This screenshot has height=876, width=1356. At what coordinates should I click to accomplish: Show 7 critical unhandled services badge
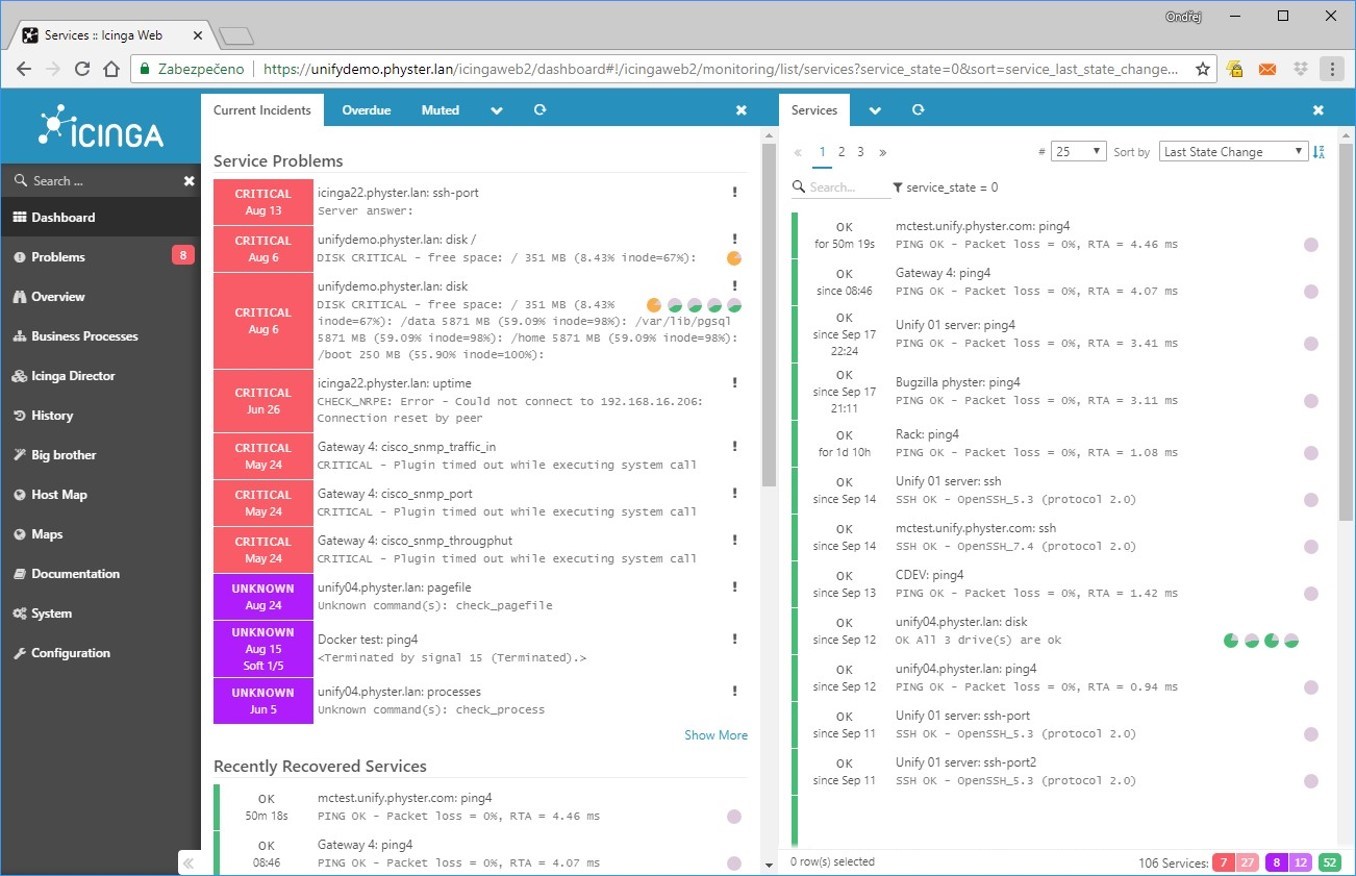tap(1223, 863)
